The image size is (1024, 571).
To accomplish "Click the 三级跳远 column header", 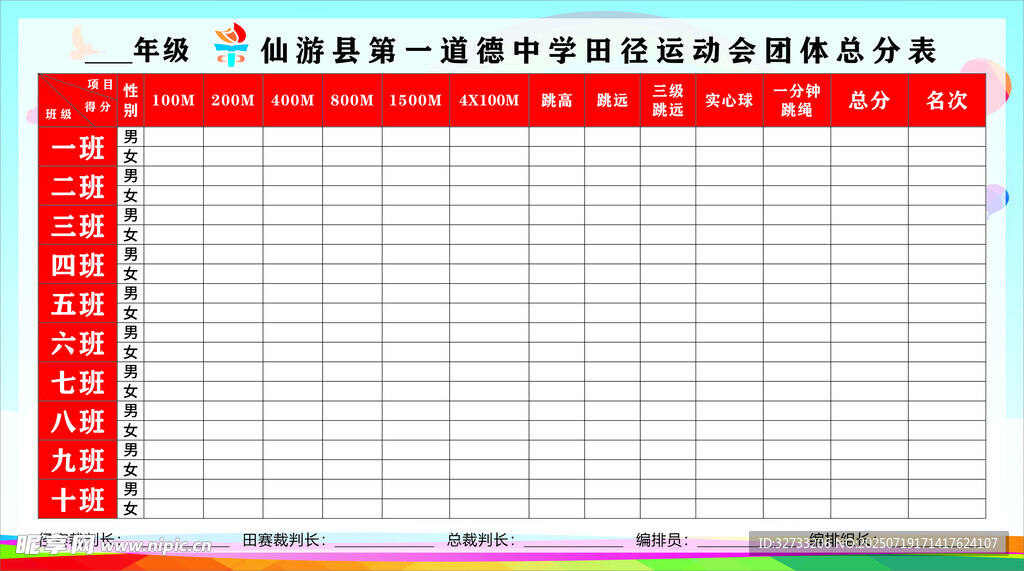I will click(667, 100).
